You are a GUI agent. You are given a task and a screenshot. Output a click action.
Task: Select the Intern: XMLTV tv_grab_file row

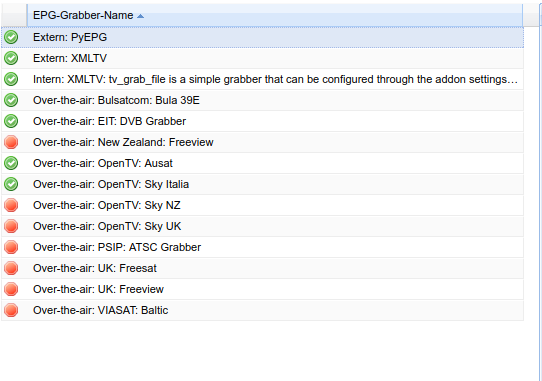click(x=262, y=80)
